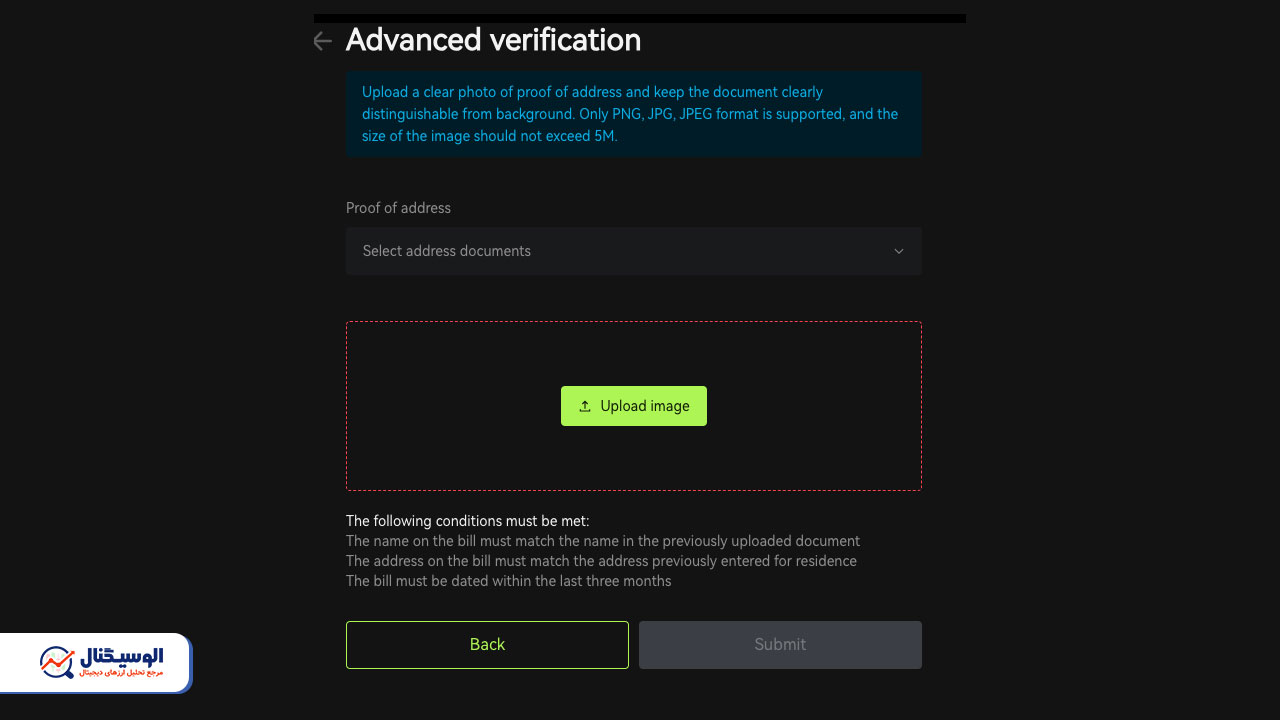
Task: Click the upload arrow icon in the Upload image button
Action: (585, 406)
